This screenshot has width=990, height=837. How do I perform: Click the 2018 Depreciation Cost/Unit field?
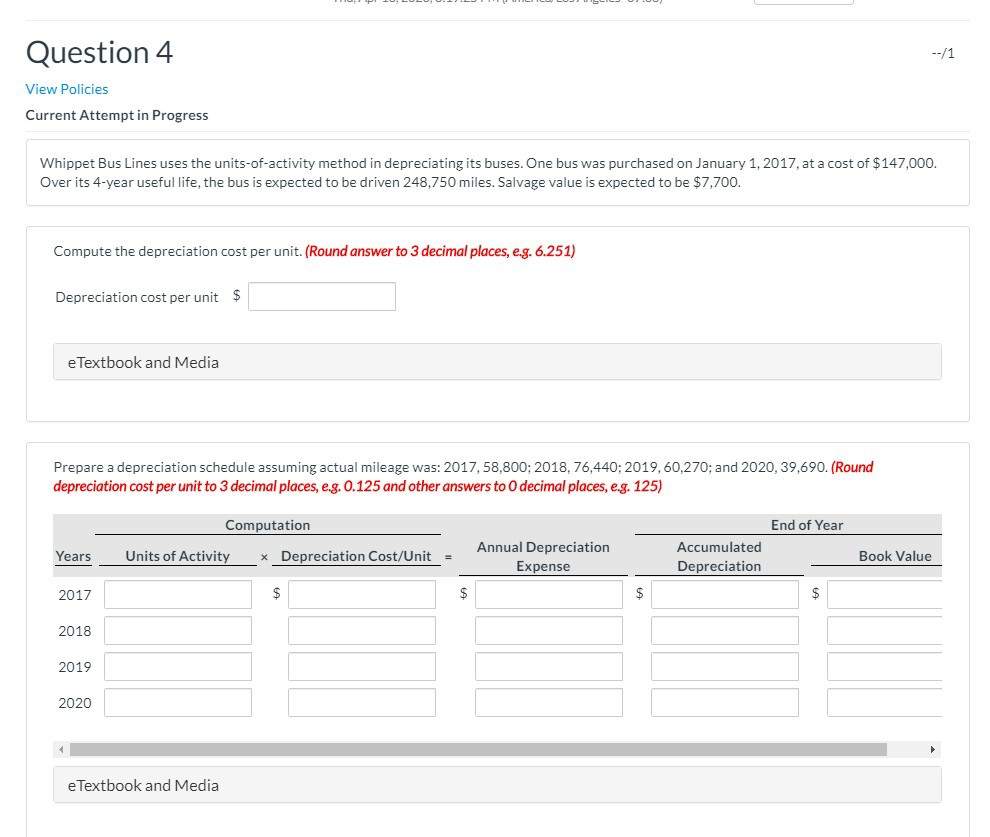(x=361, y=630)
